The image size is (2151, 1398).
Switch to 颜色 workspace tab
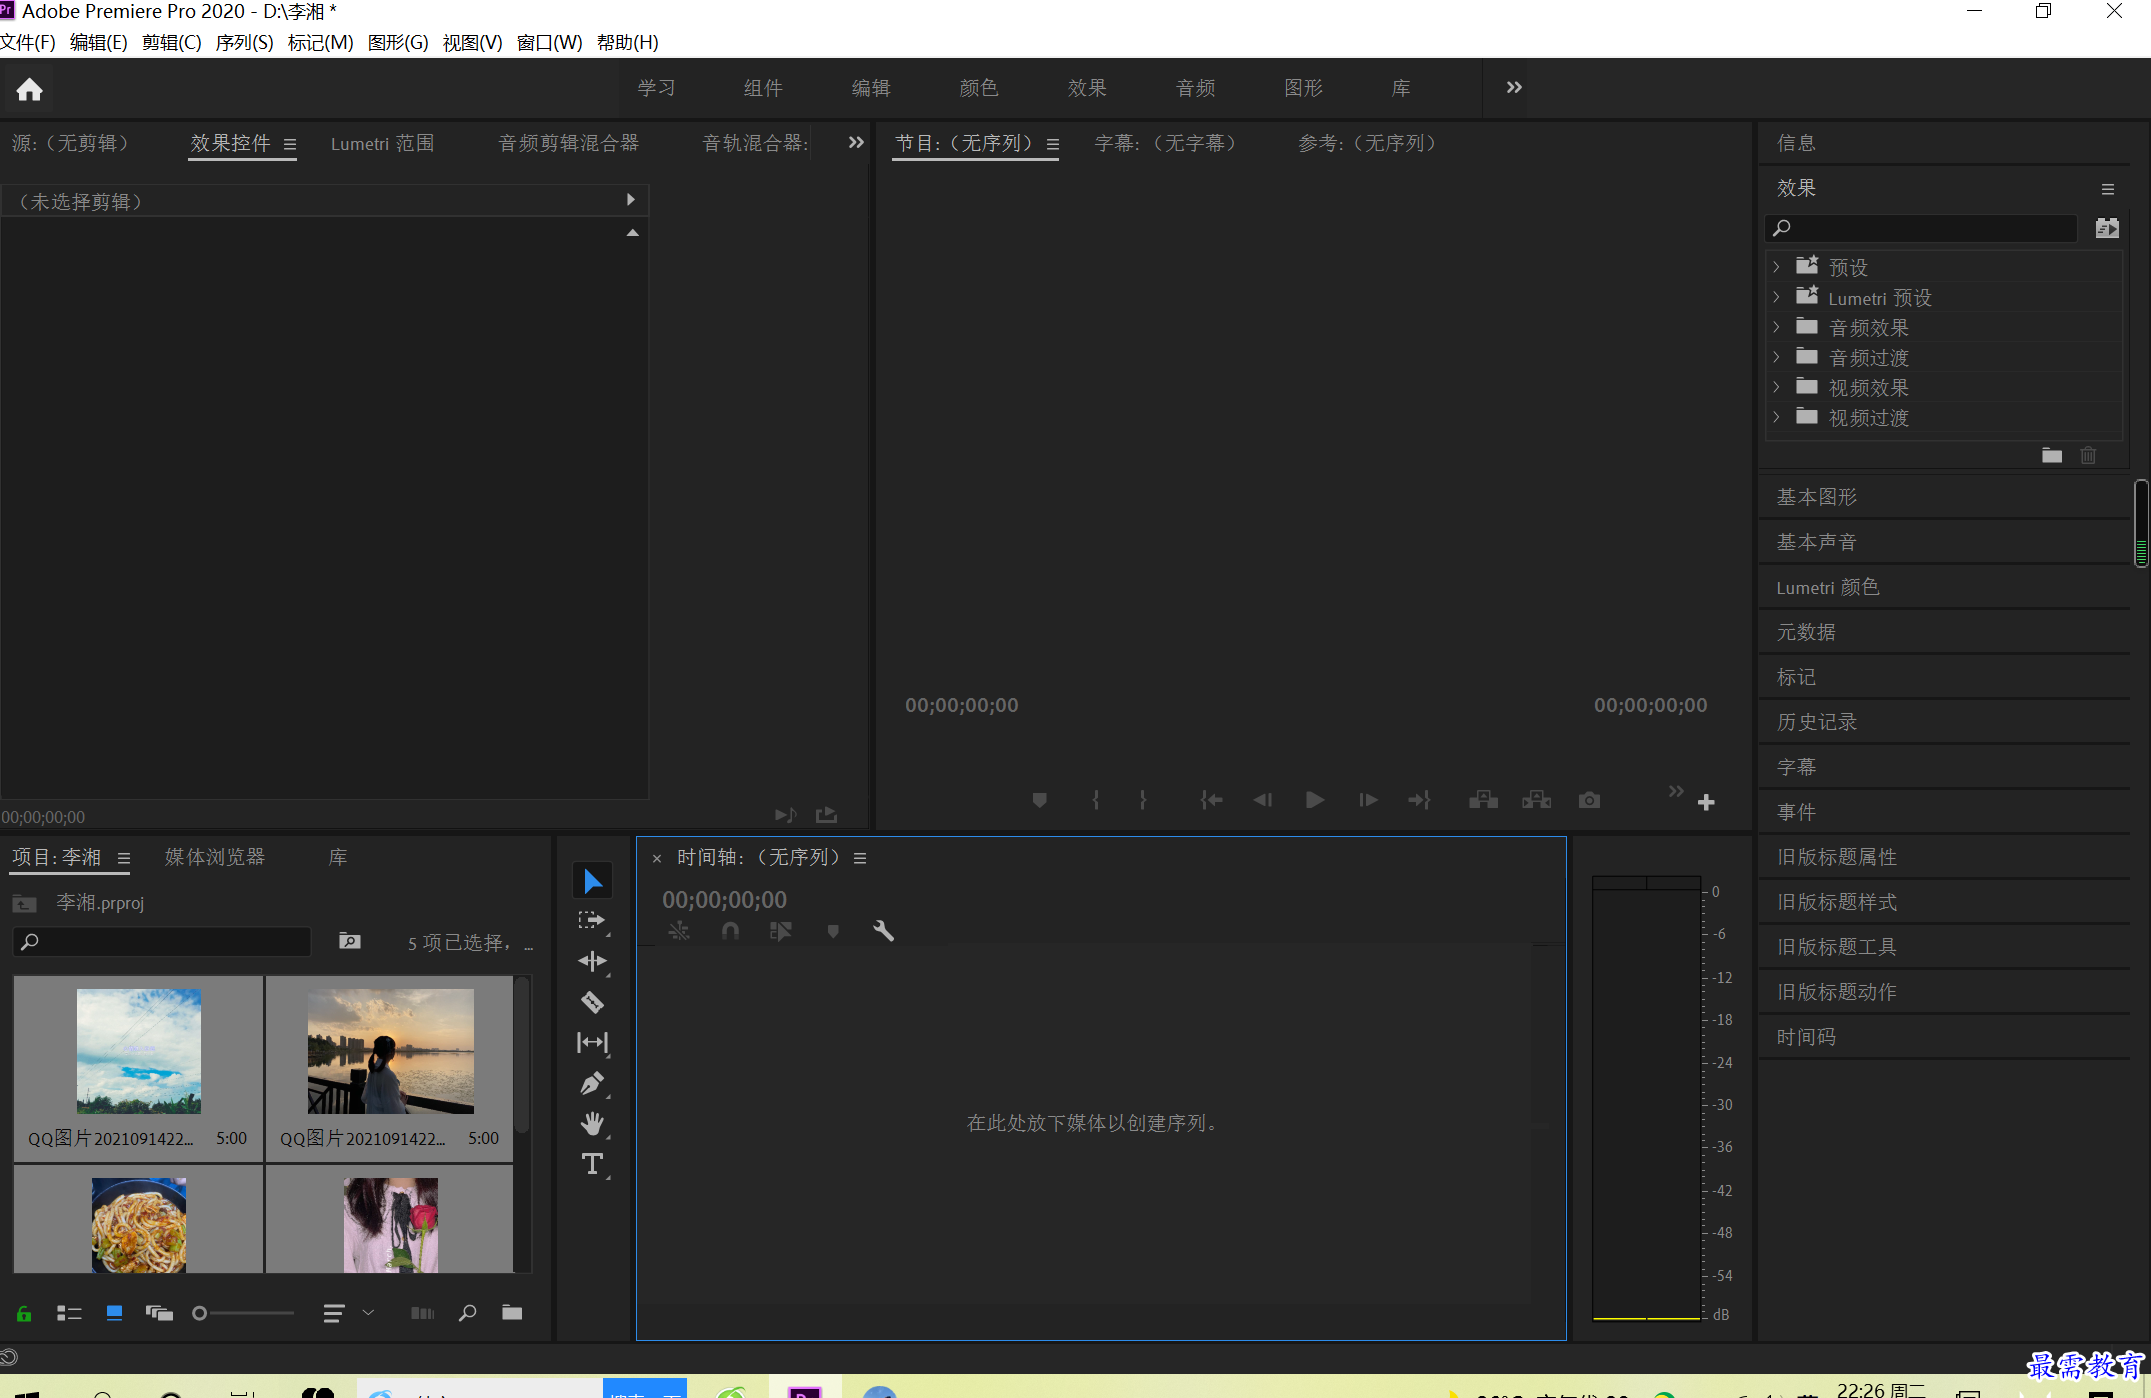coord(979,88)
